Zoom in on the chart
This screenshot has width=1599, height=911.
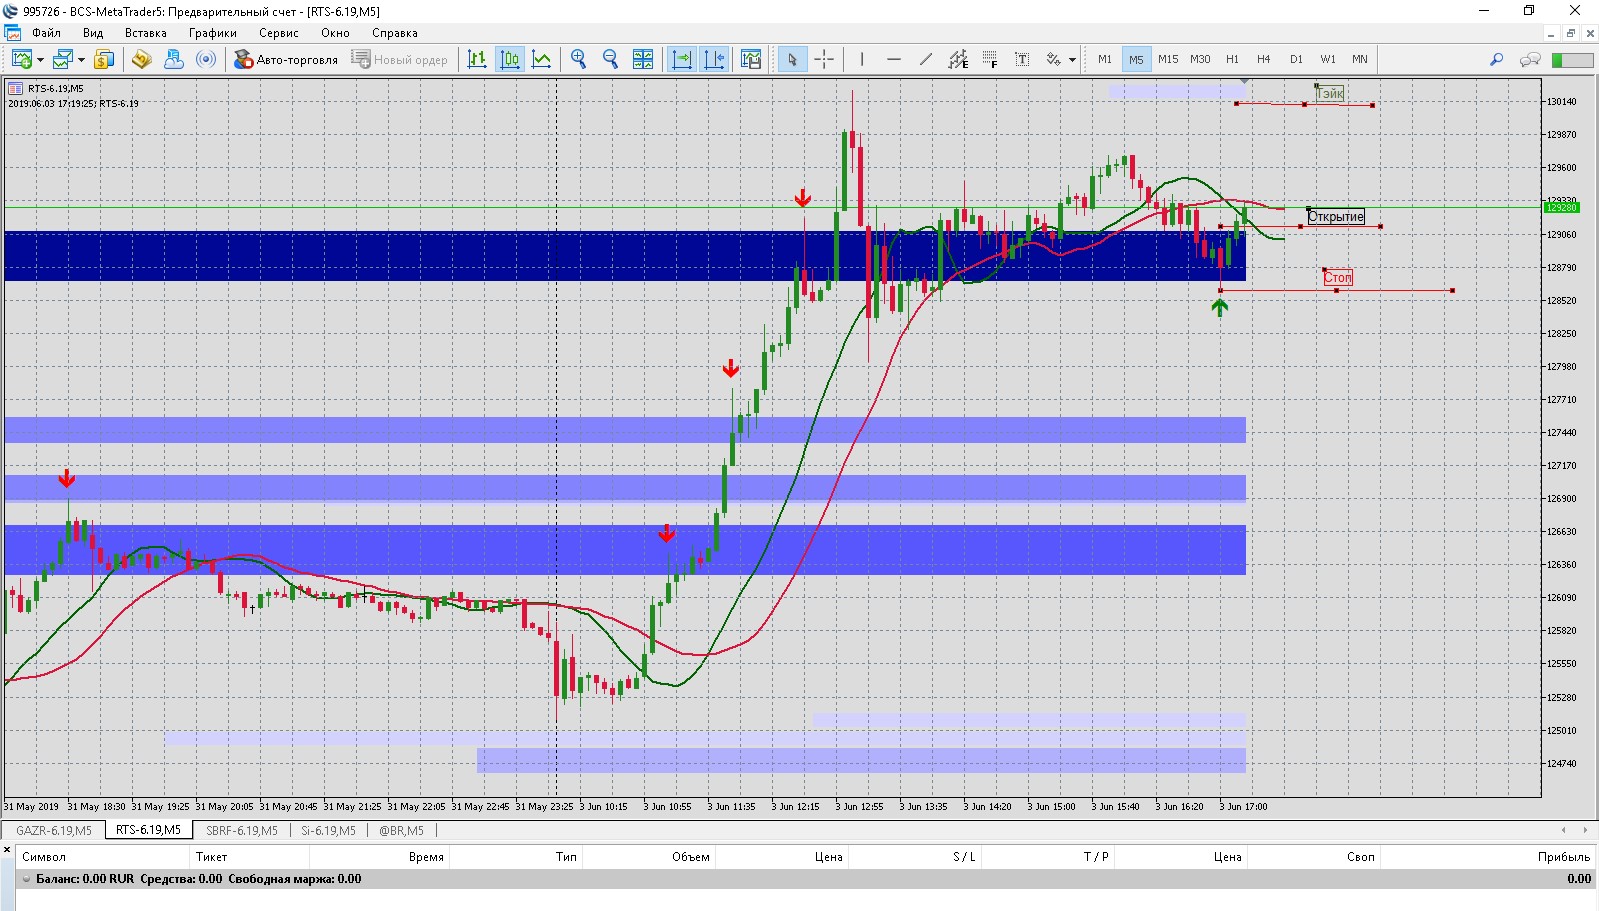pyautogui.click(x=578, y=60)
